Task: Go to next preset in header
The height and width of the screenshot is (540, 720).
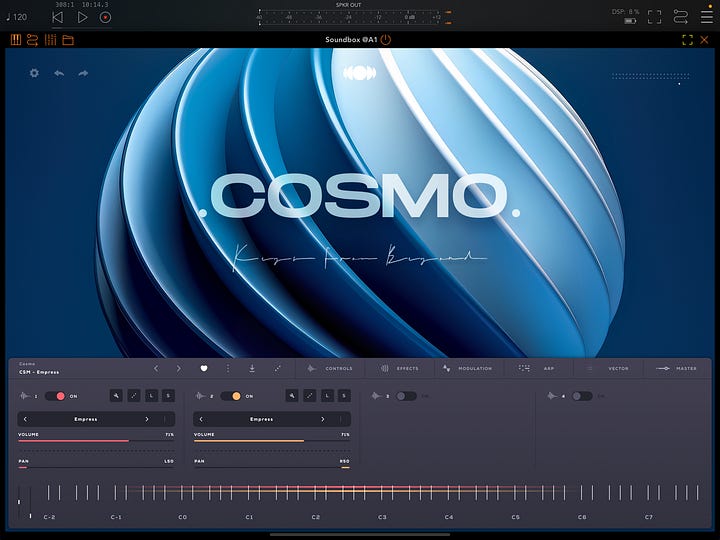Action: (179, 368)
